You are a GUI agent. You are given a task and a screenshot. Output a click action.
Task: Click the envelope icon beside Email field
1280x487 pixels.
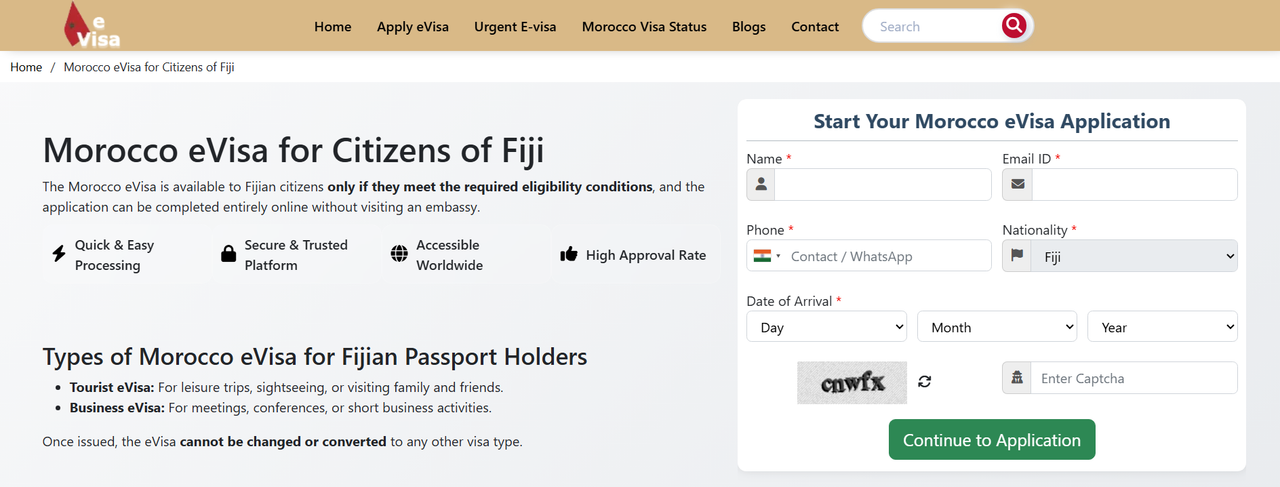click(1018, 184)
